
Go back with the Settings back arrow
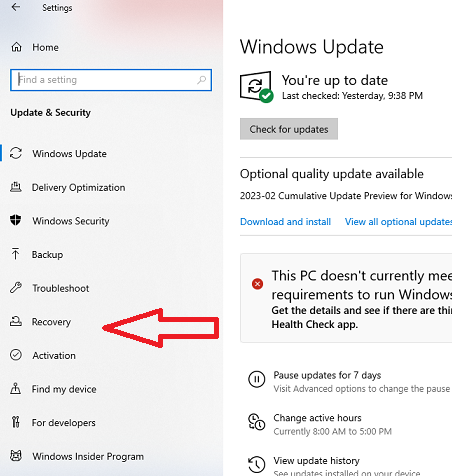tap(16, 7)
